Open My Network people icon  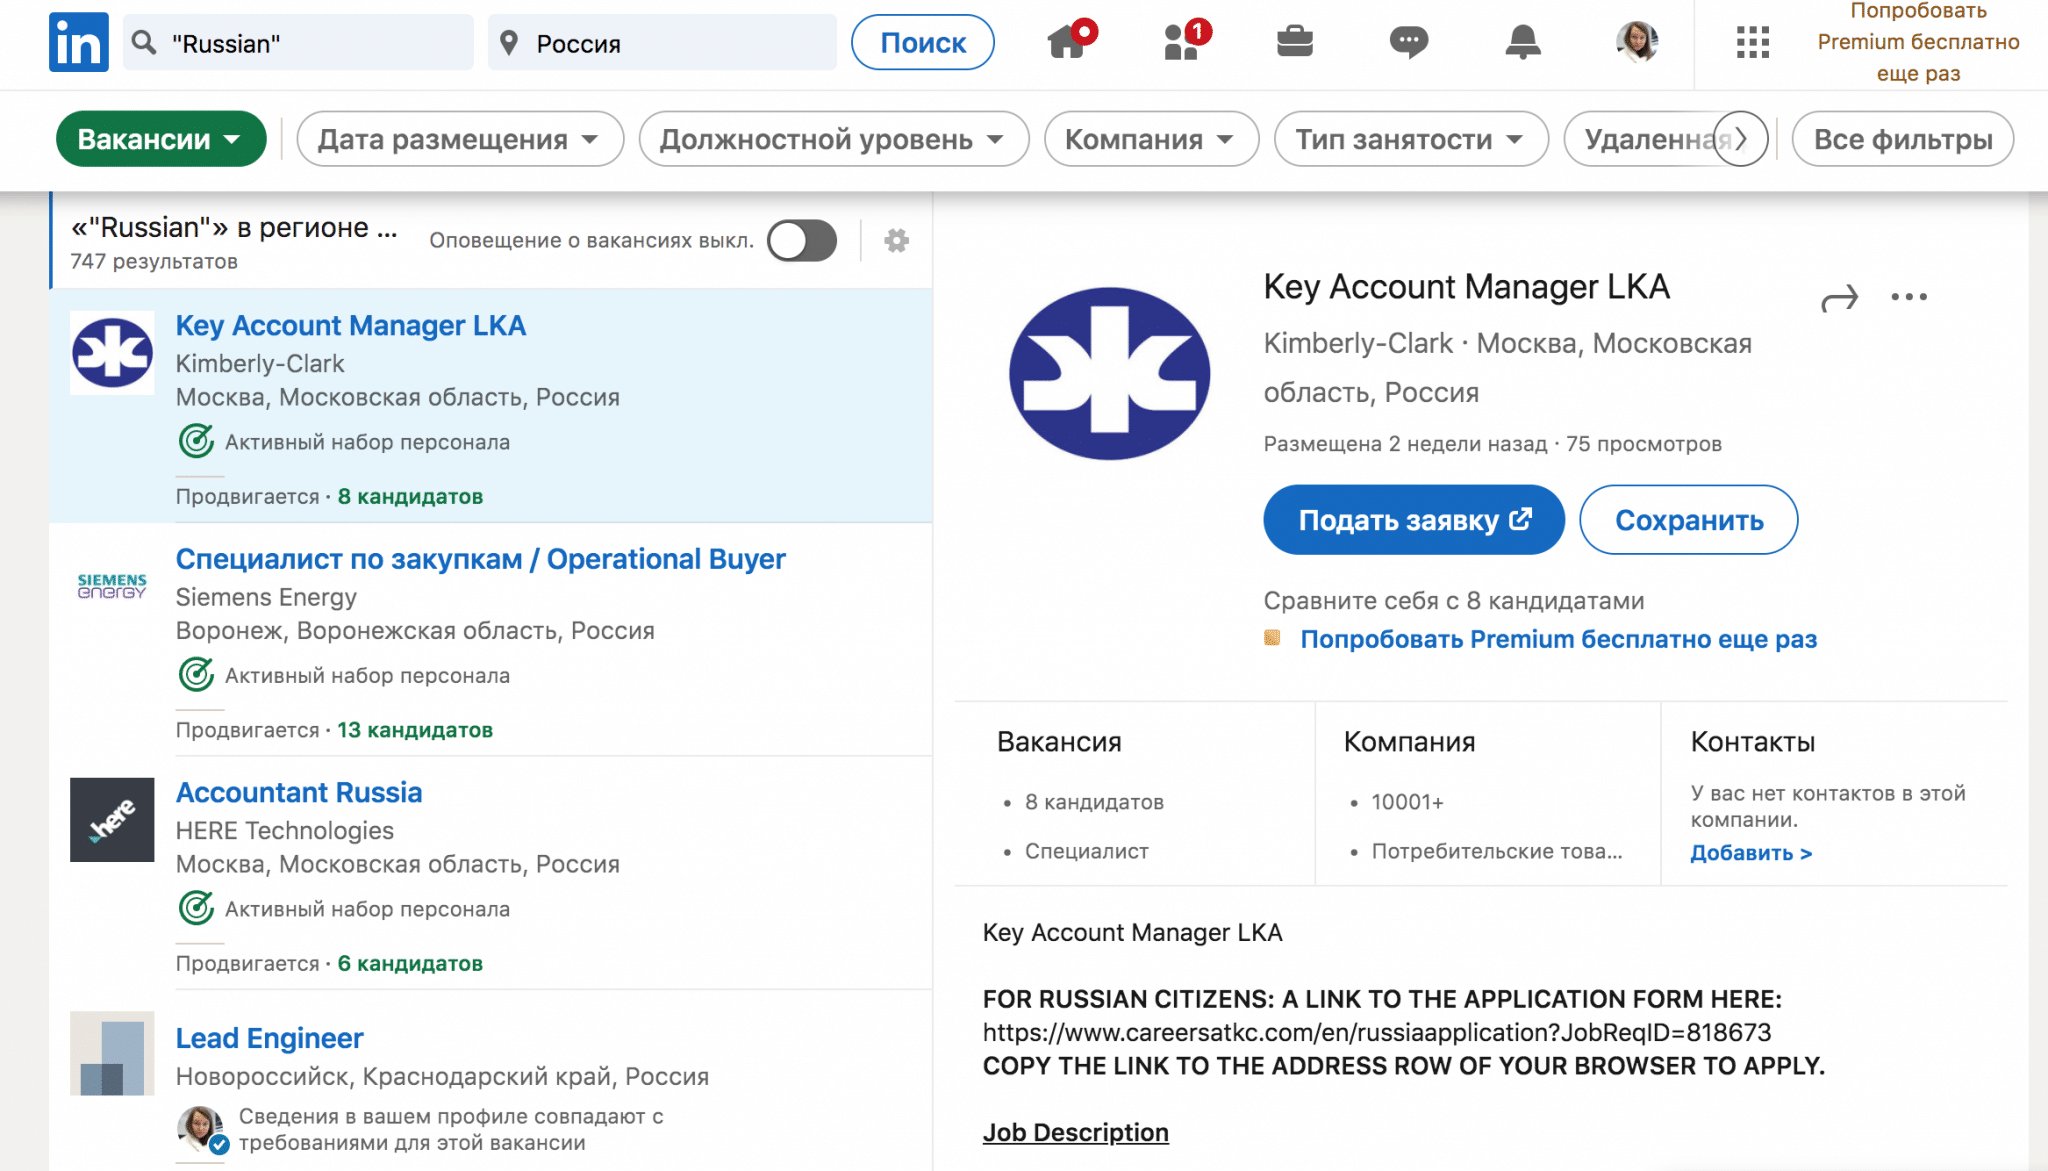[x=1182, y=42]
